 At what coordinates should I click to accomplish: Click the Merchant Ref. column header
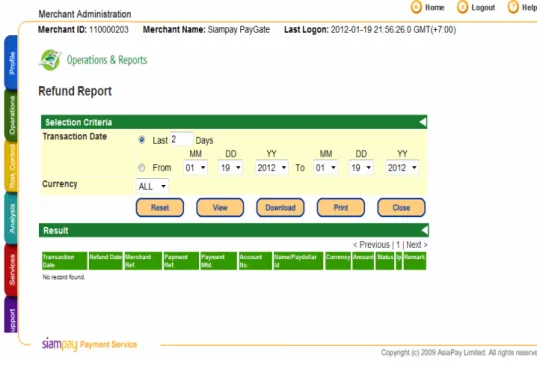pos(143,261)
